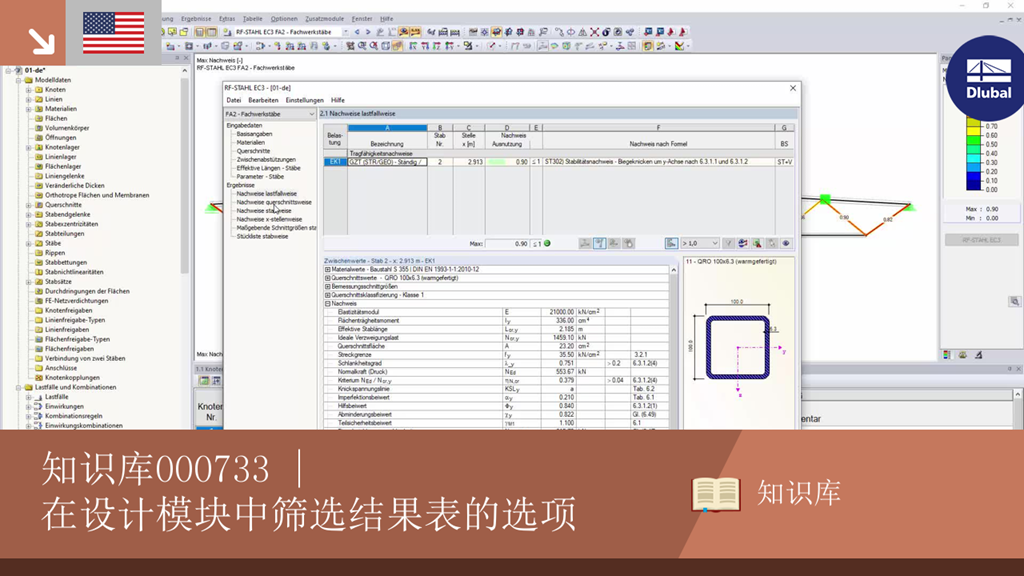Click the blue left arrow for the previous module case
The height and width of the screenshot is (576, 1024).
(357, 31)
